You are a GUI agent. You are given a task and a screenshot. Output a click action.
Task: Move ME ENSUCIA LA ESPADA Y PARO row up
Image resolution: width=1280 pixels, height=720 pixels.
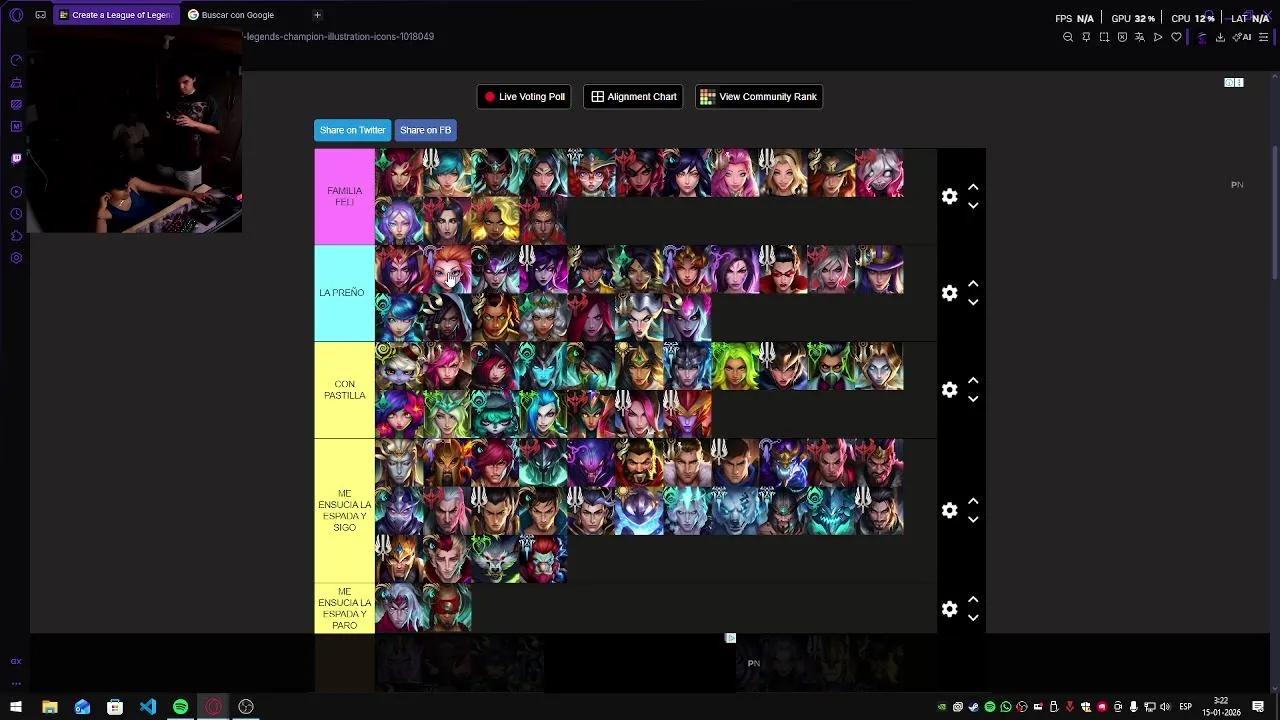(x=973, y=600)
